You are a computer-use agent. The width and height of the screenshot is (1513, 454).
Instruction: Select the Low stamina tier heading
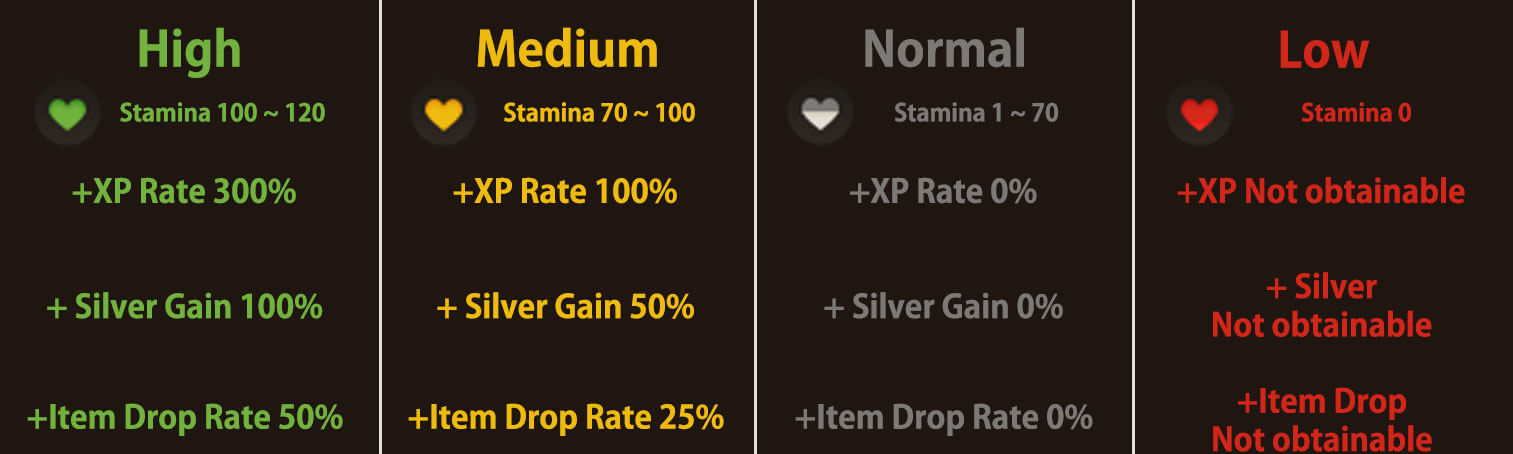[x=1323, y=48]
